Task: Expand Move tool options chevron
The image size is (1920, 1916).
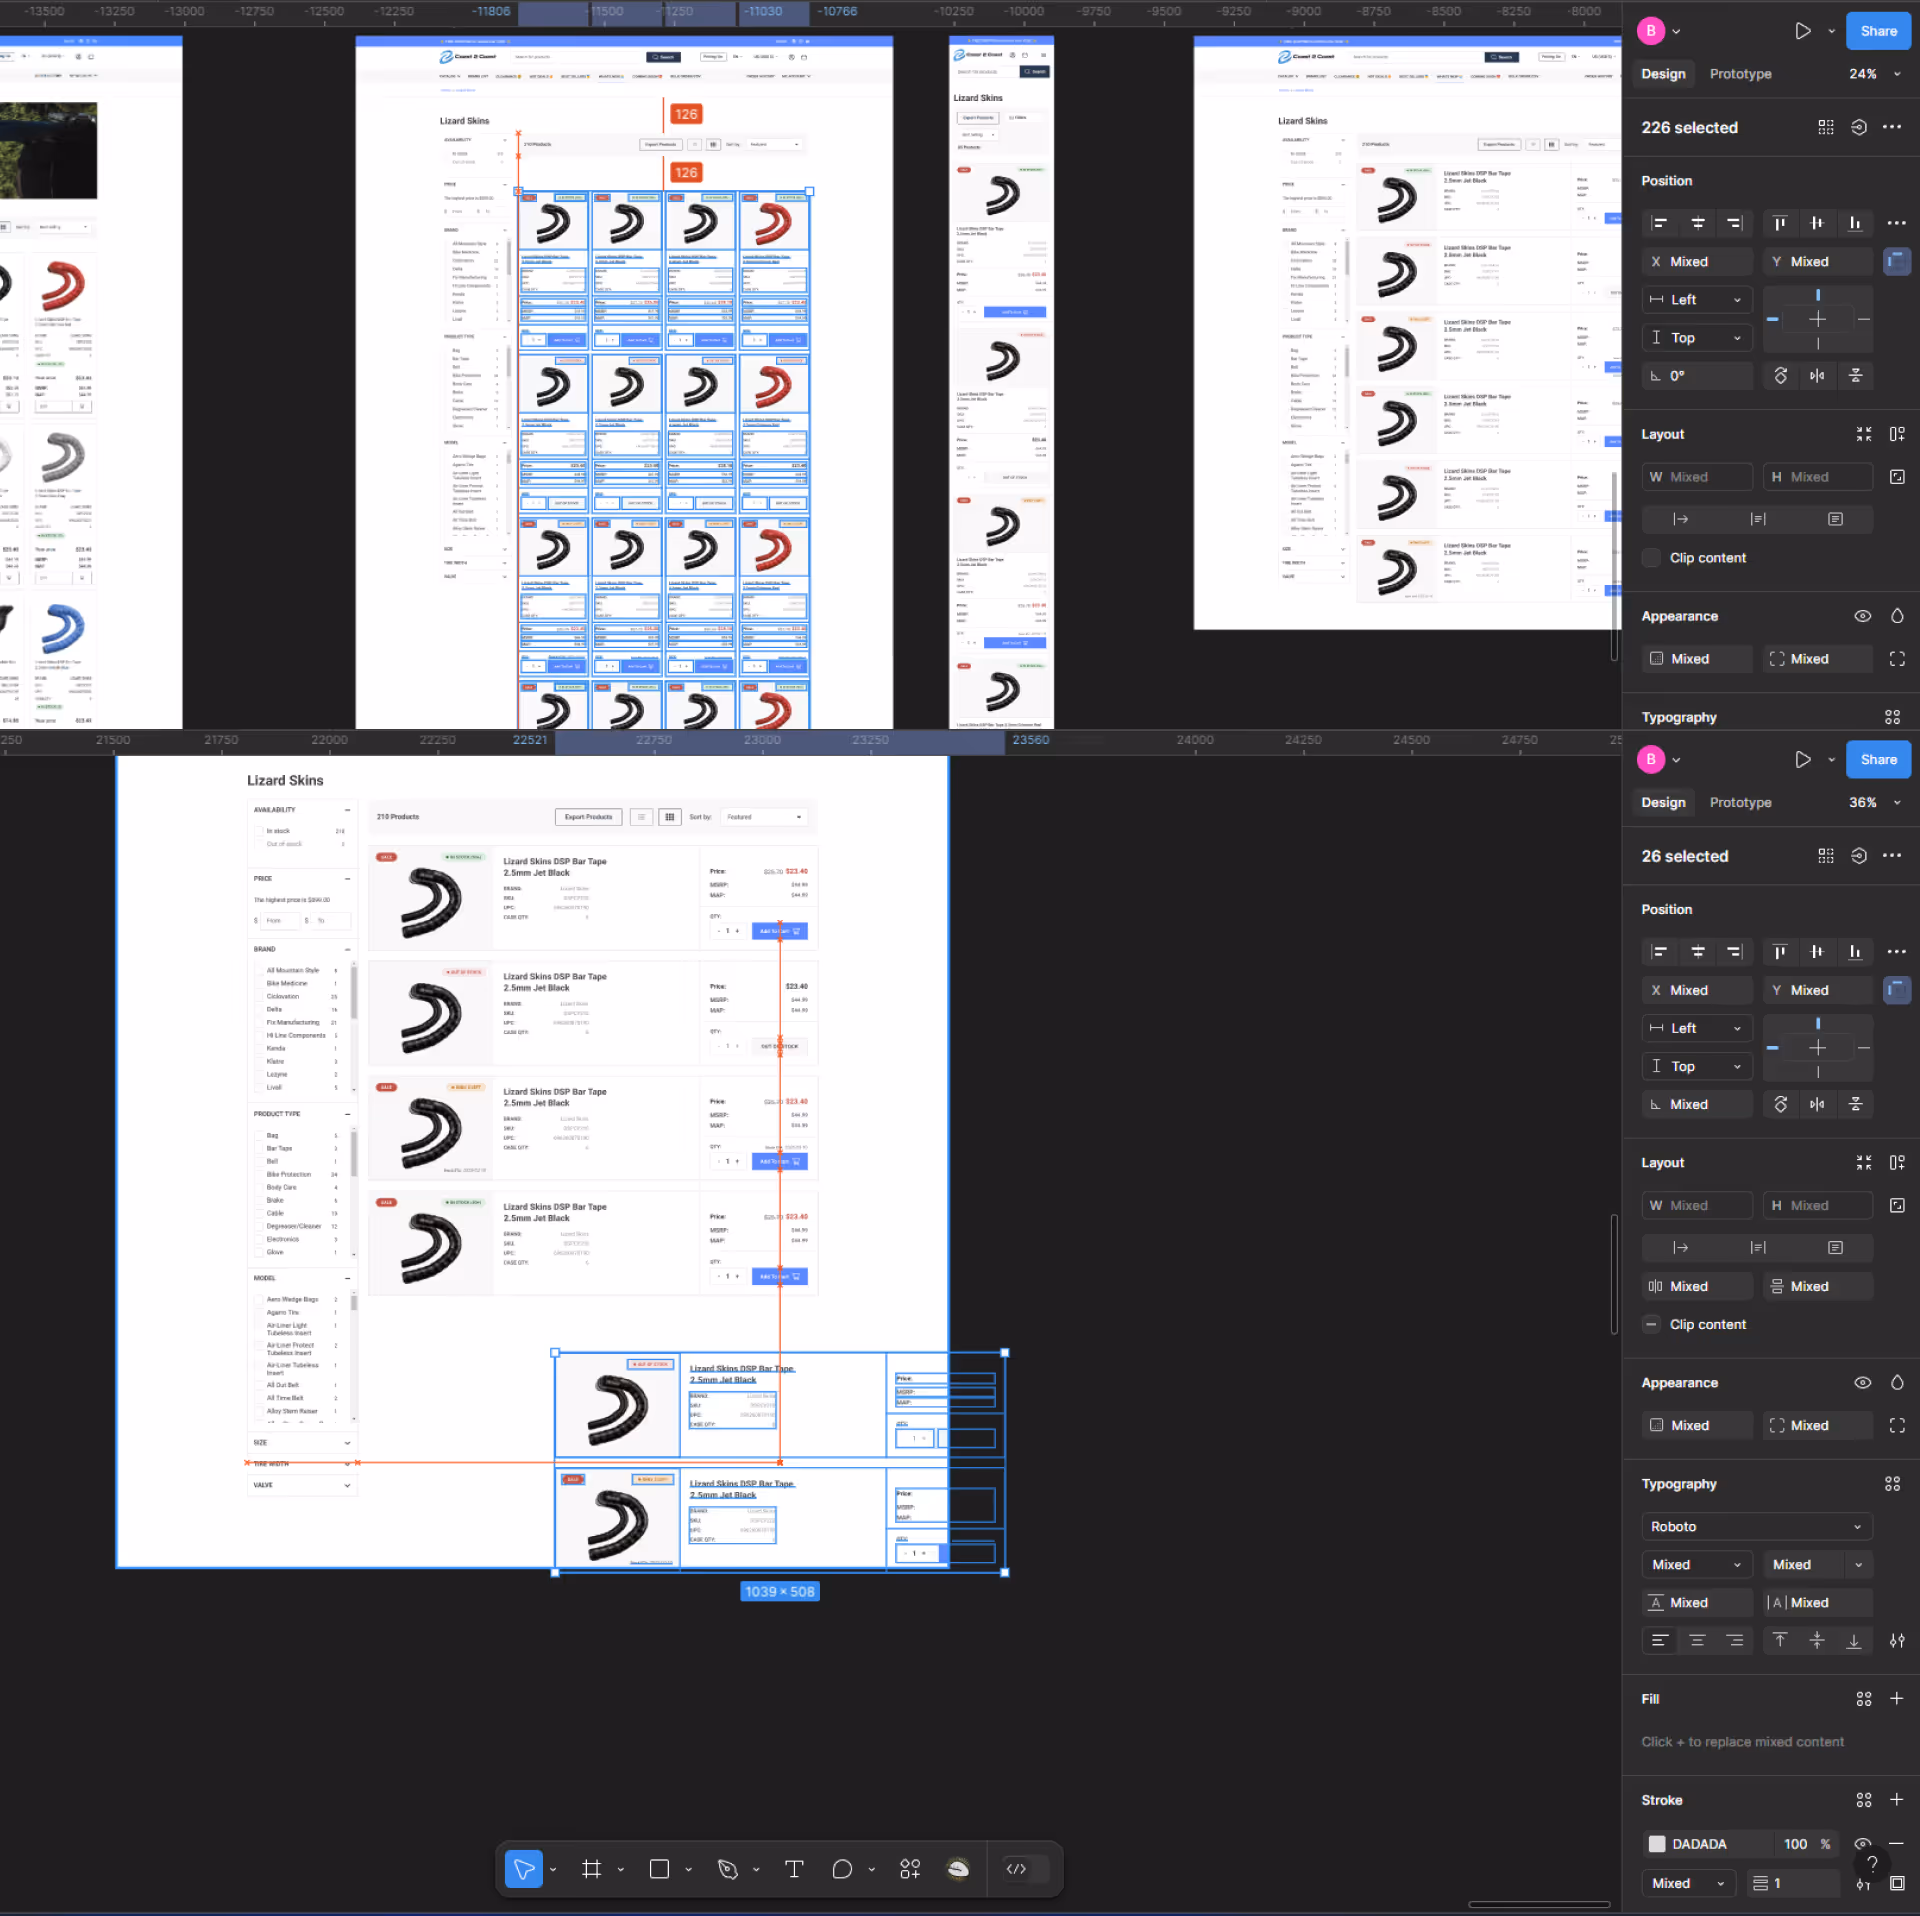Action: 553,1869
